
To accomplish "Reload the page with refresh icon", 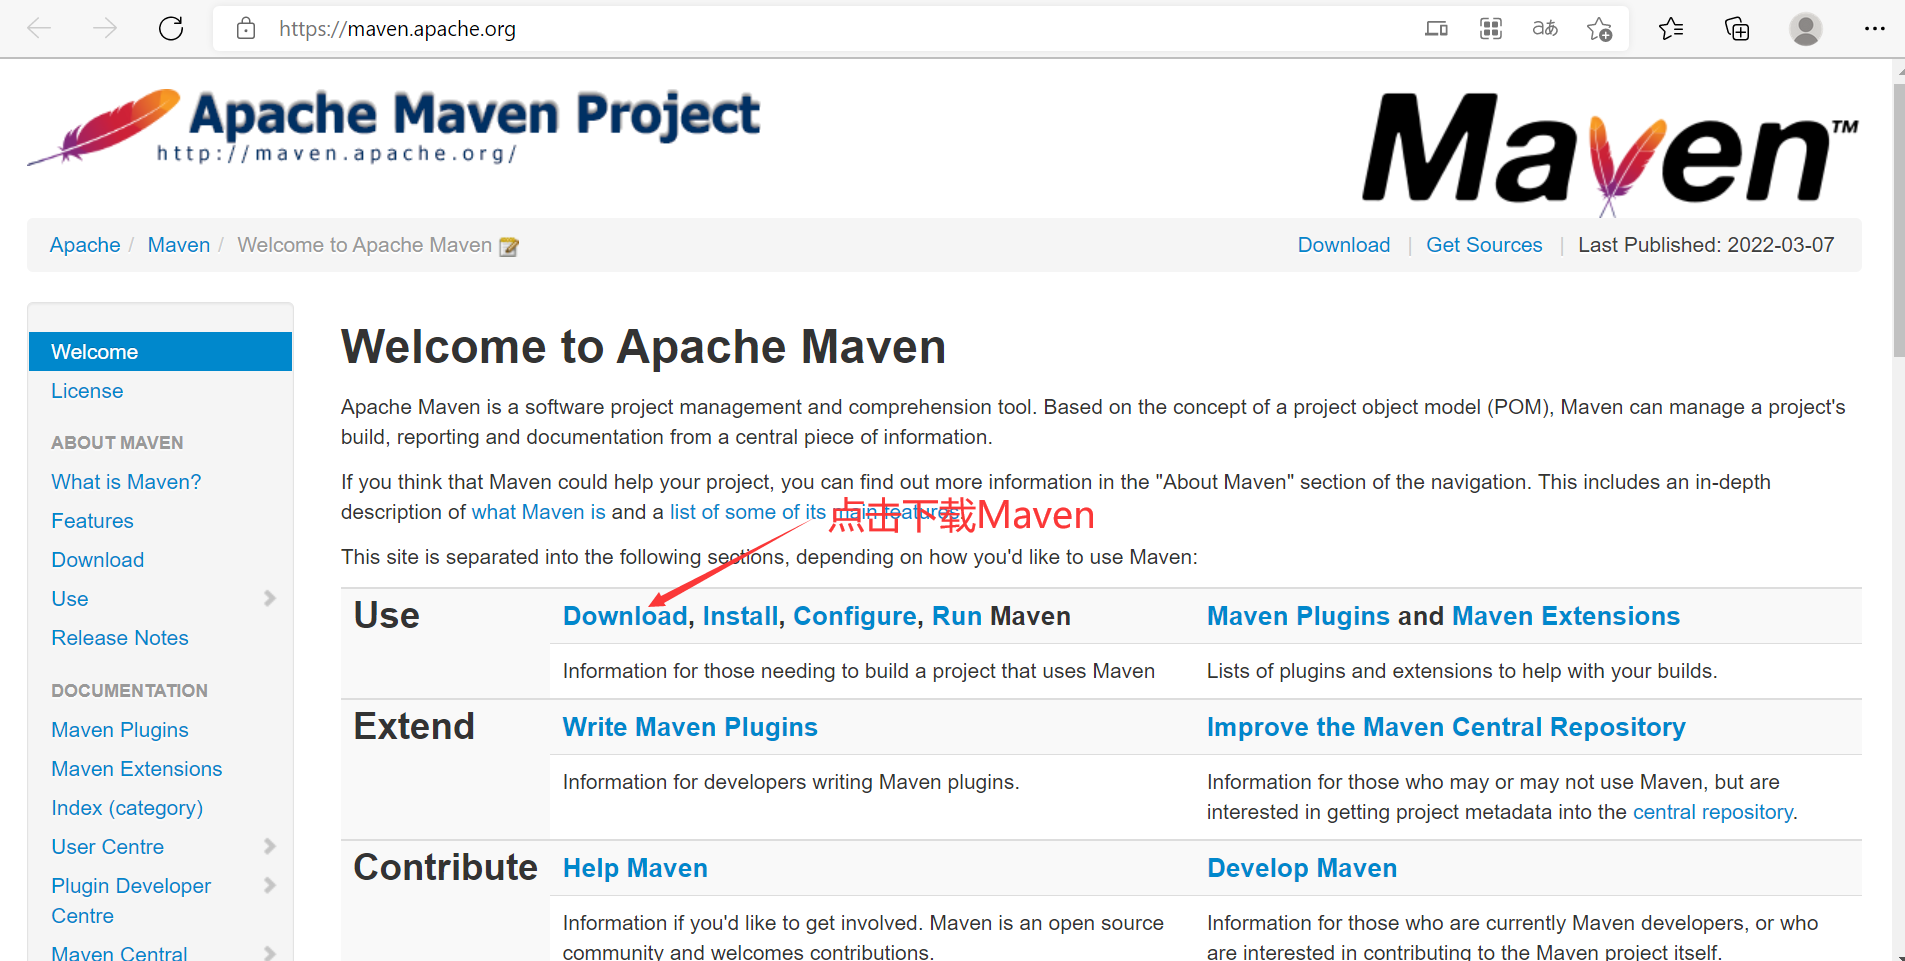I will [x=171, y=28].
